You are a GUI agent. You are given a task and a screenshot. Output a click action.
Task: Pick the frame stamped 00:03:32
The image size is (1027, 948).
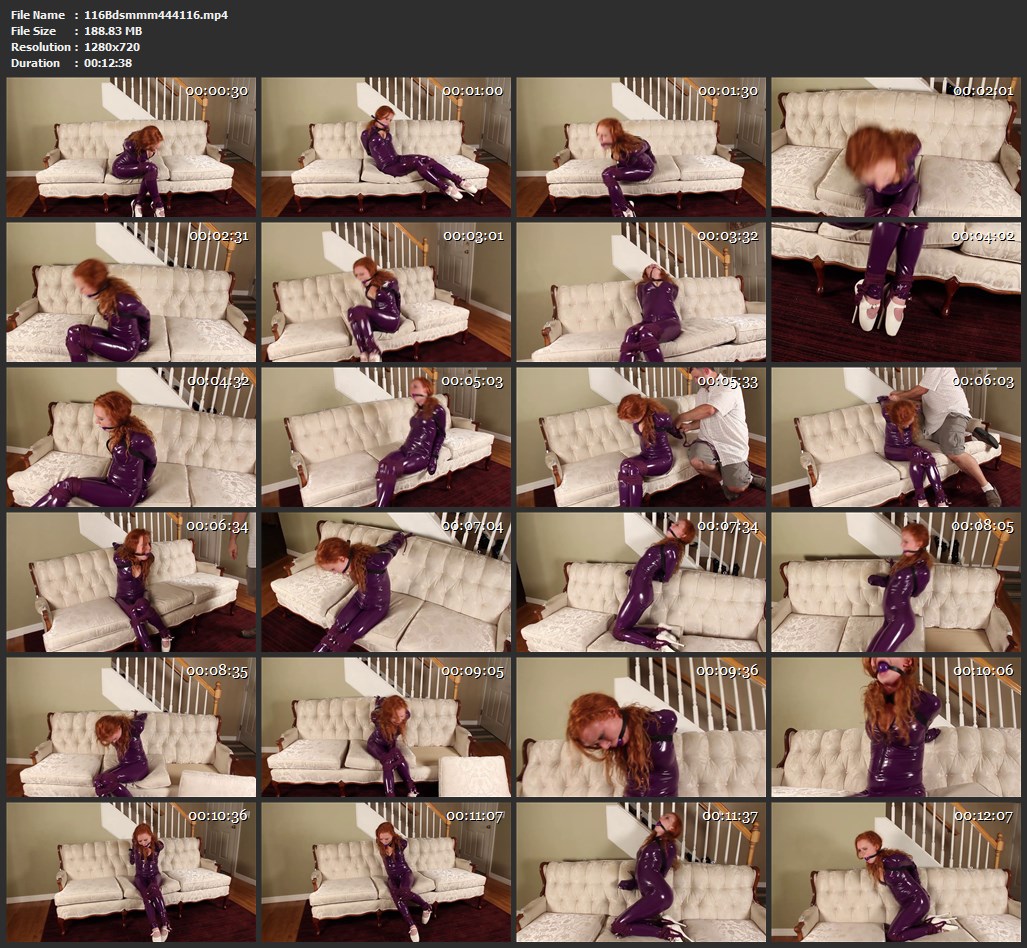pos(641,292)
